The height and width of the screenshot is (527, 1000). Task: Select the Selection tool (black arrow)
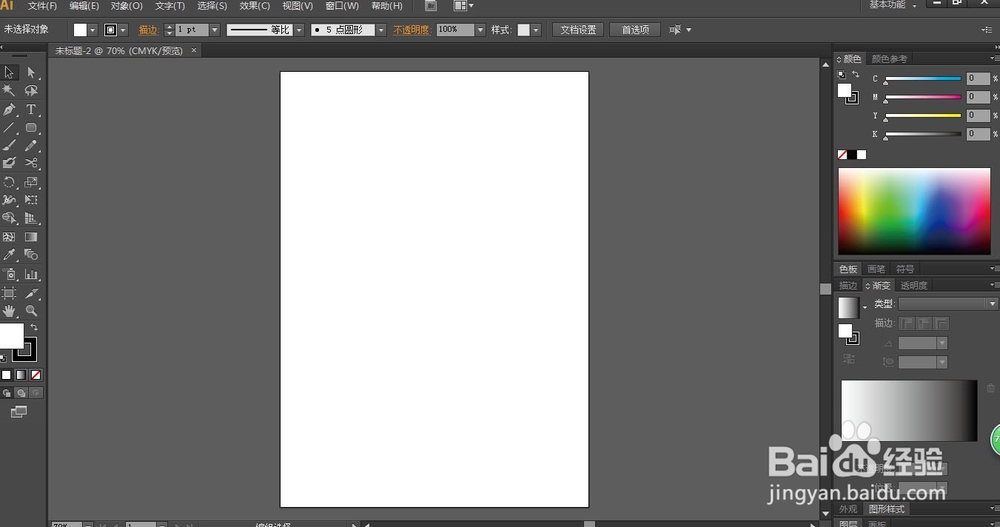point(9,73)
